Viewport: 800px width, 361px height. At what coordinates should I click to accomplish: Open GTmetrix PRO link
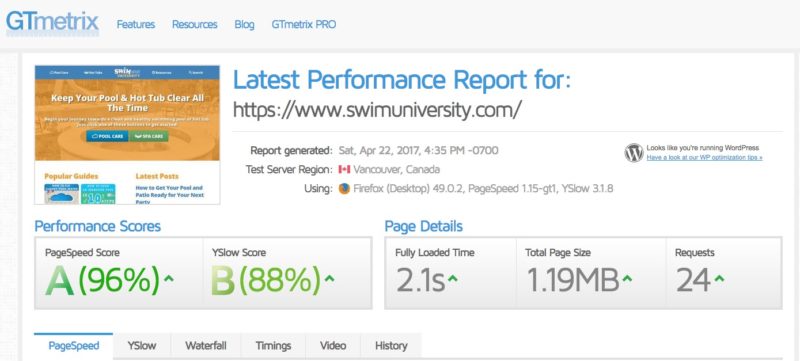click(304, 24)
